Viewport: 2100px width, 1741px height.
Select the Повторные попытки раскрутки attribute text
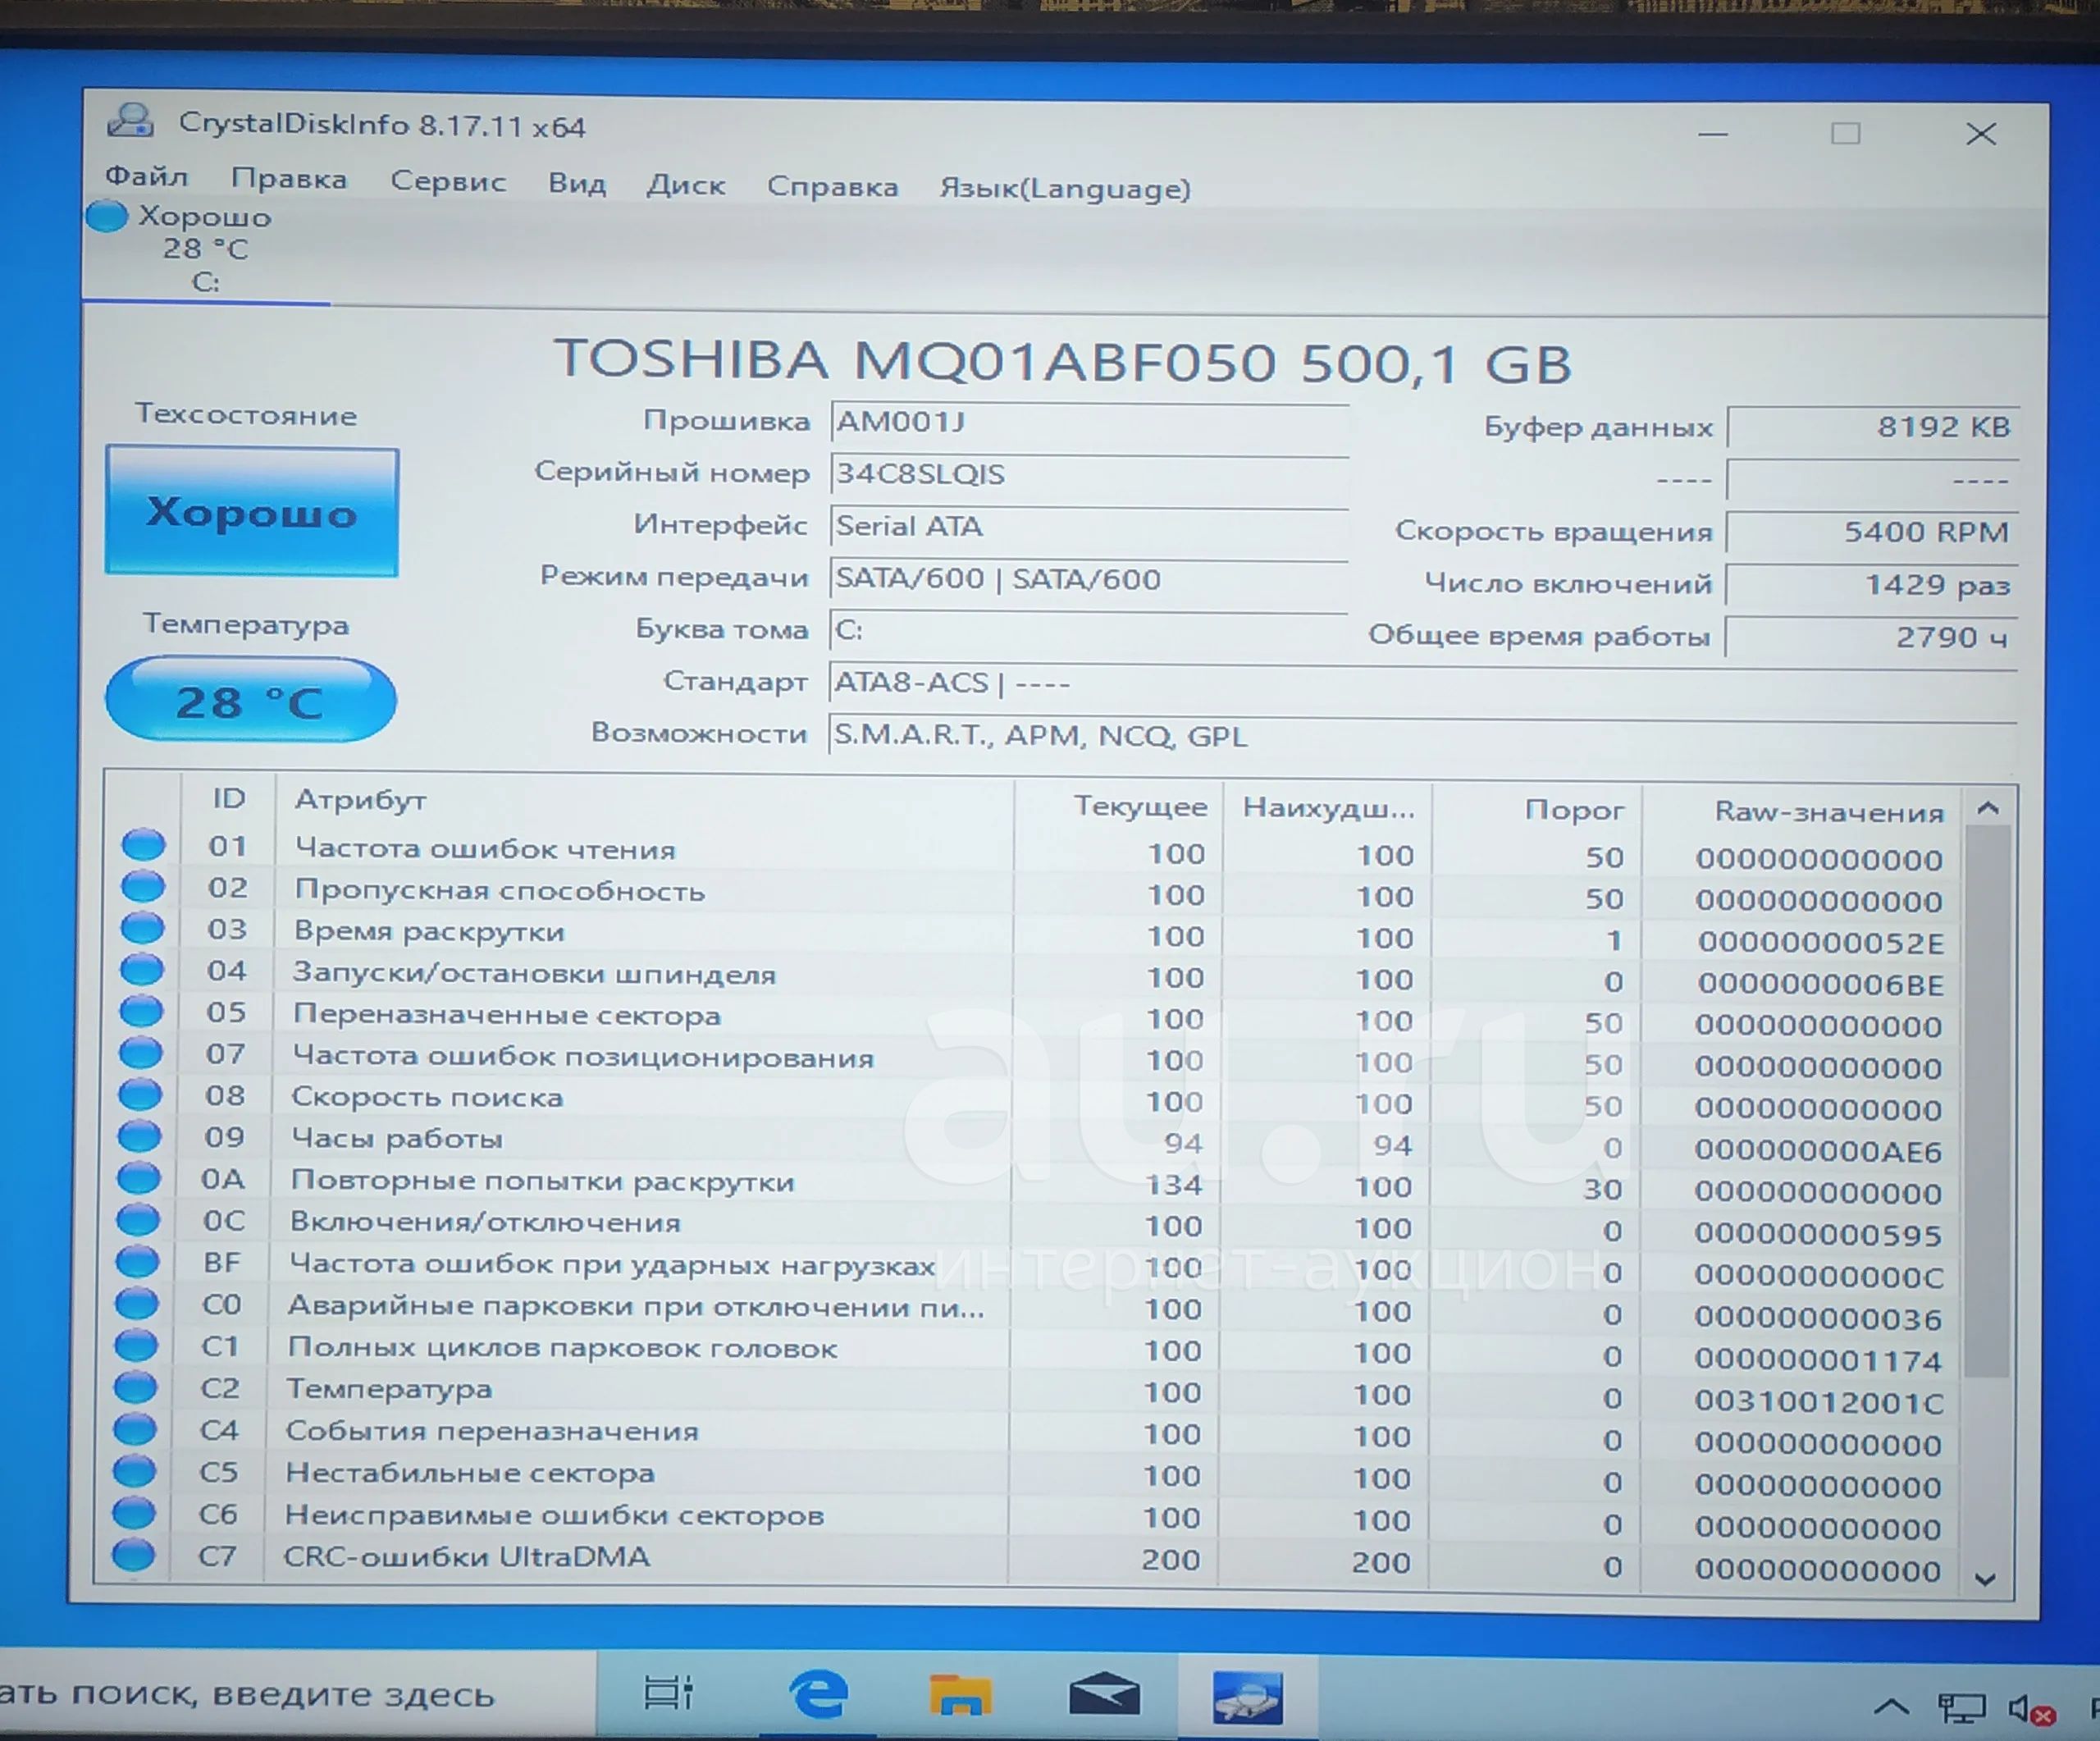click(x=542, y=1181)
